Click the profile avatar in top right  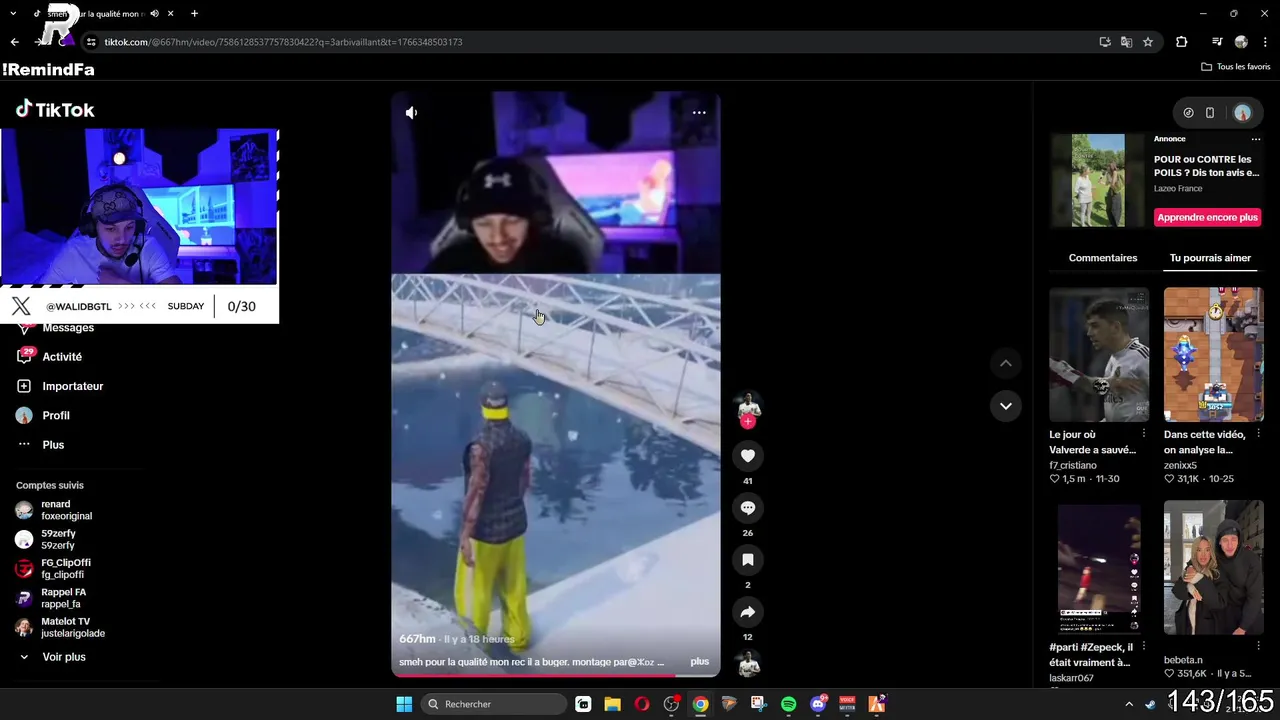pyautogui.click(x=1243, y=113)
